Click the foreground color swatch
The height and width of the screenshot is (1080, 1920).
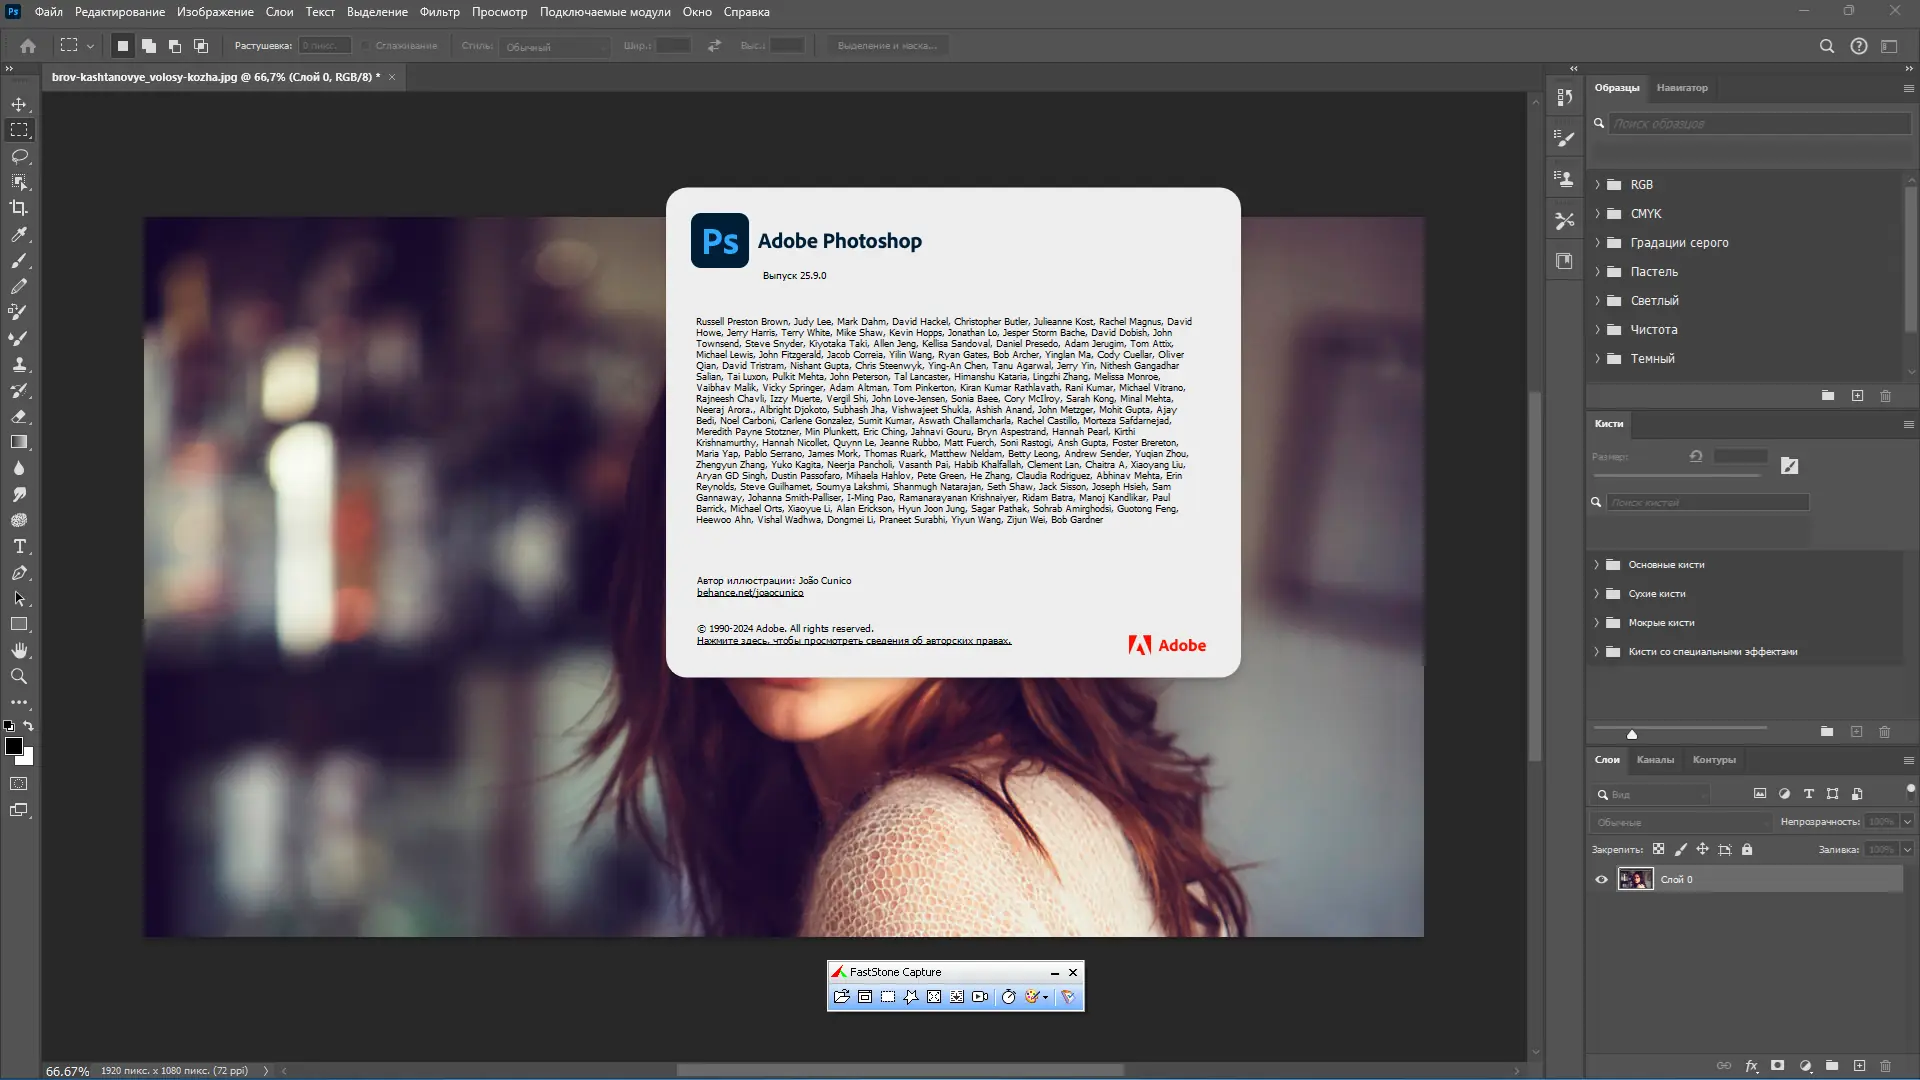point(14,747)
